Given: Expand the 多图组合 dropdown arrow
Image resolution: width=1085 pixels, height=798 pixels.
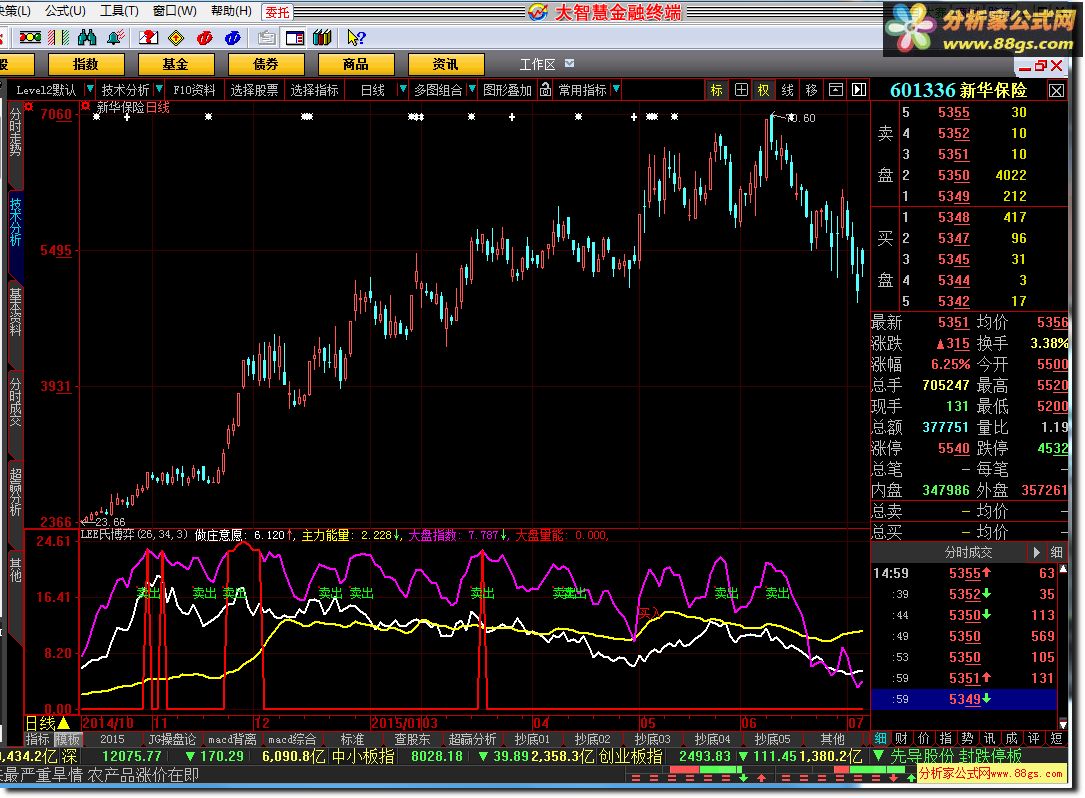Looking at the screenshot, I should (x=472, y=89).
